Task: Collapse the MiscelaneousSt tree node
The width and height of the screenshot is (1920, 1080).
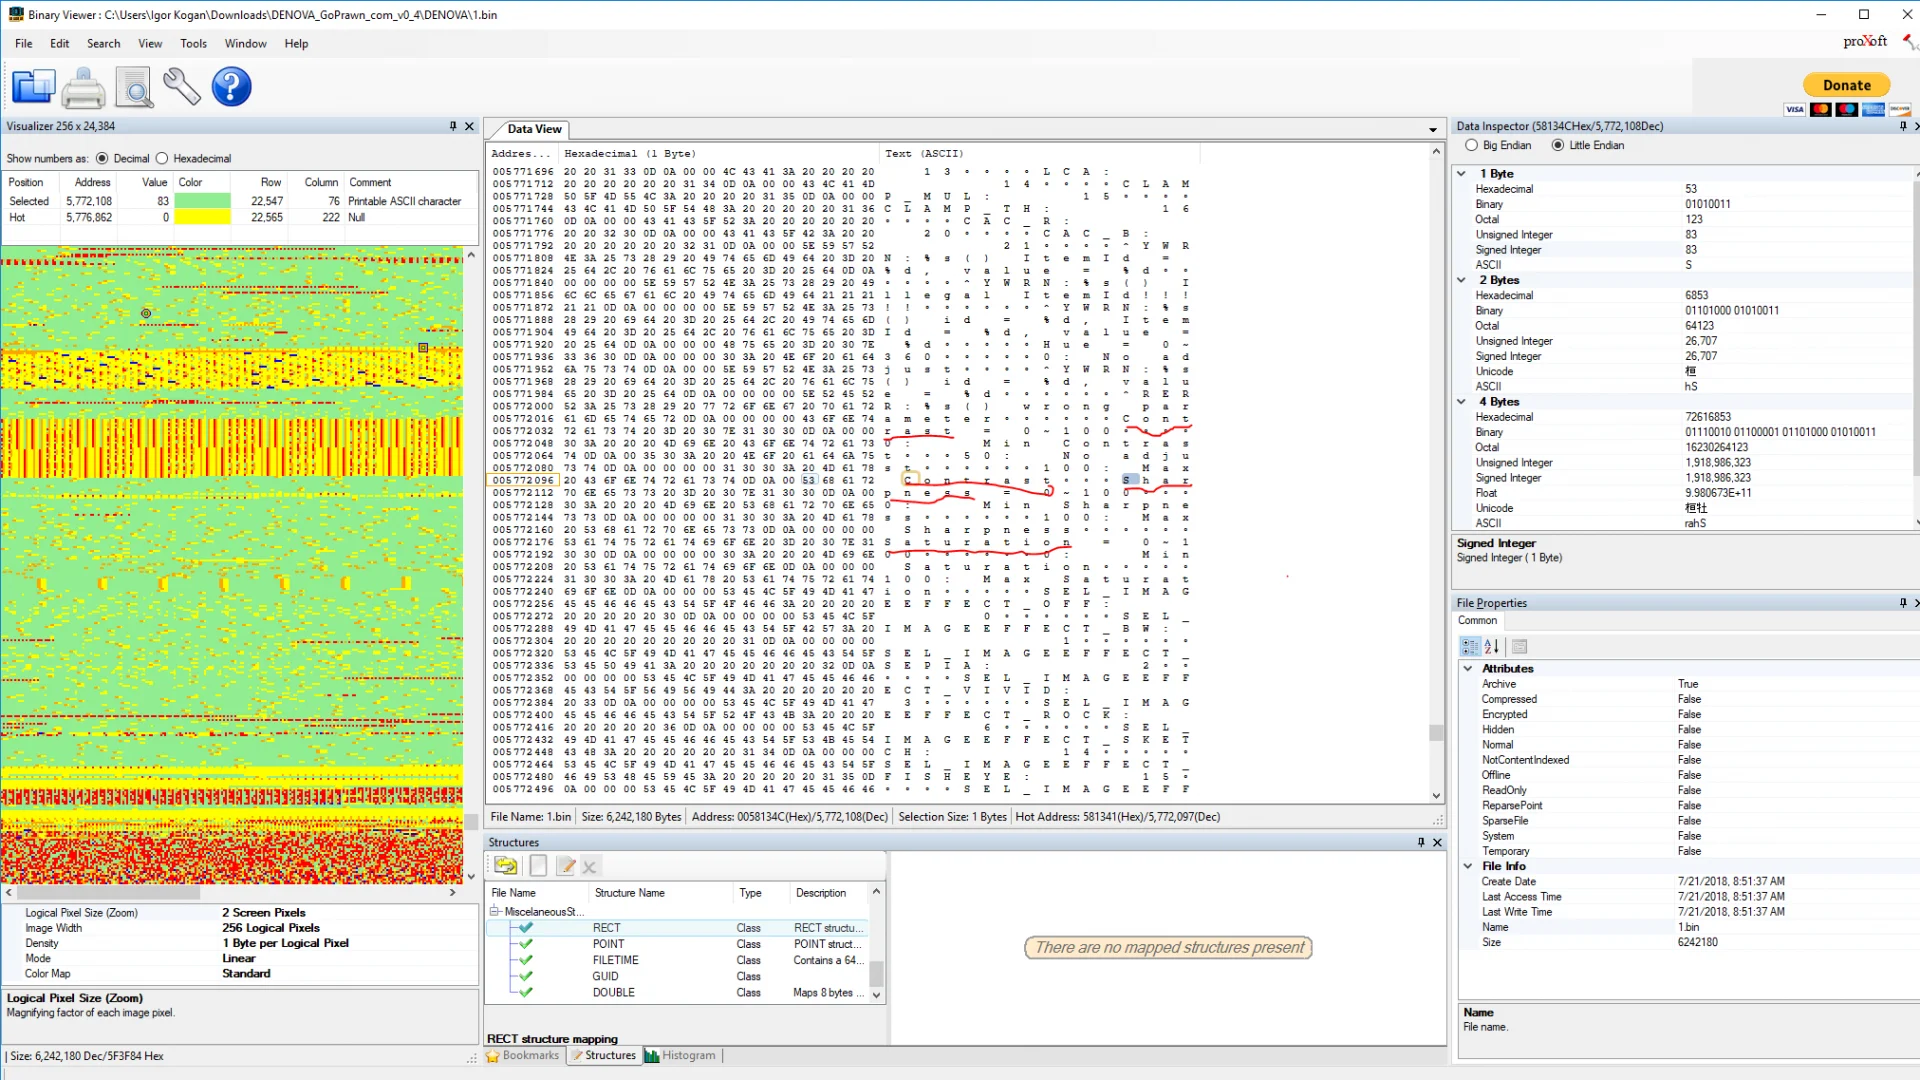Action: click(x=494, y=911)
